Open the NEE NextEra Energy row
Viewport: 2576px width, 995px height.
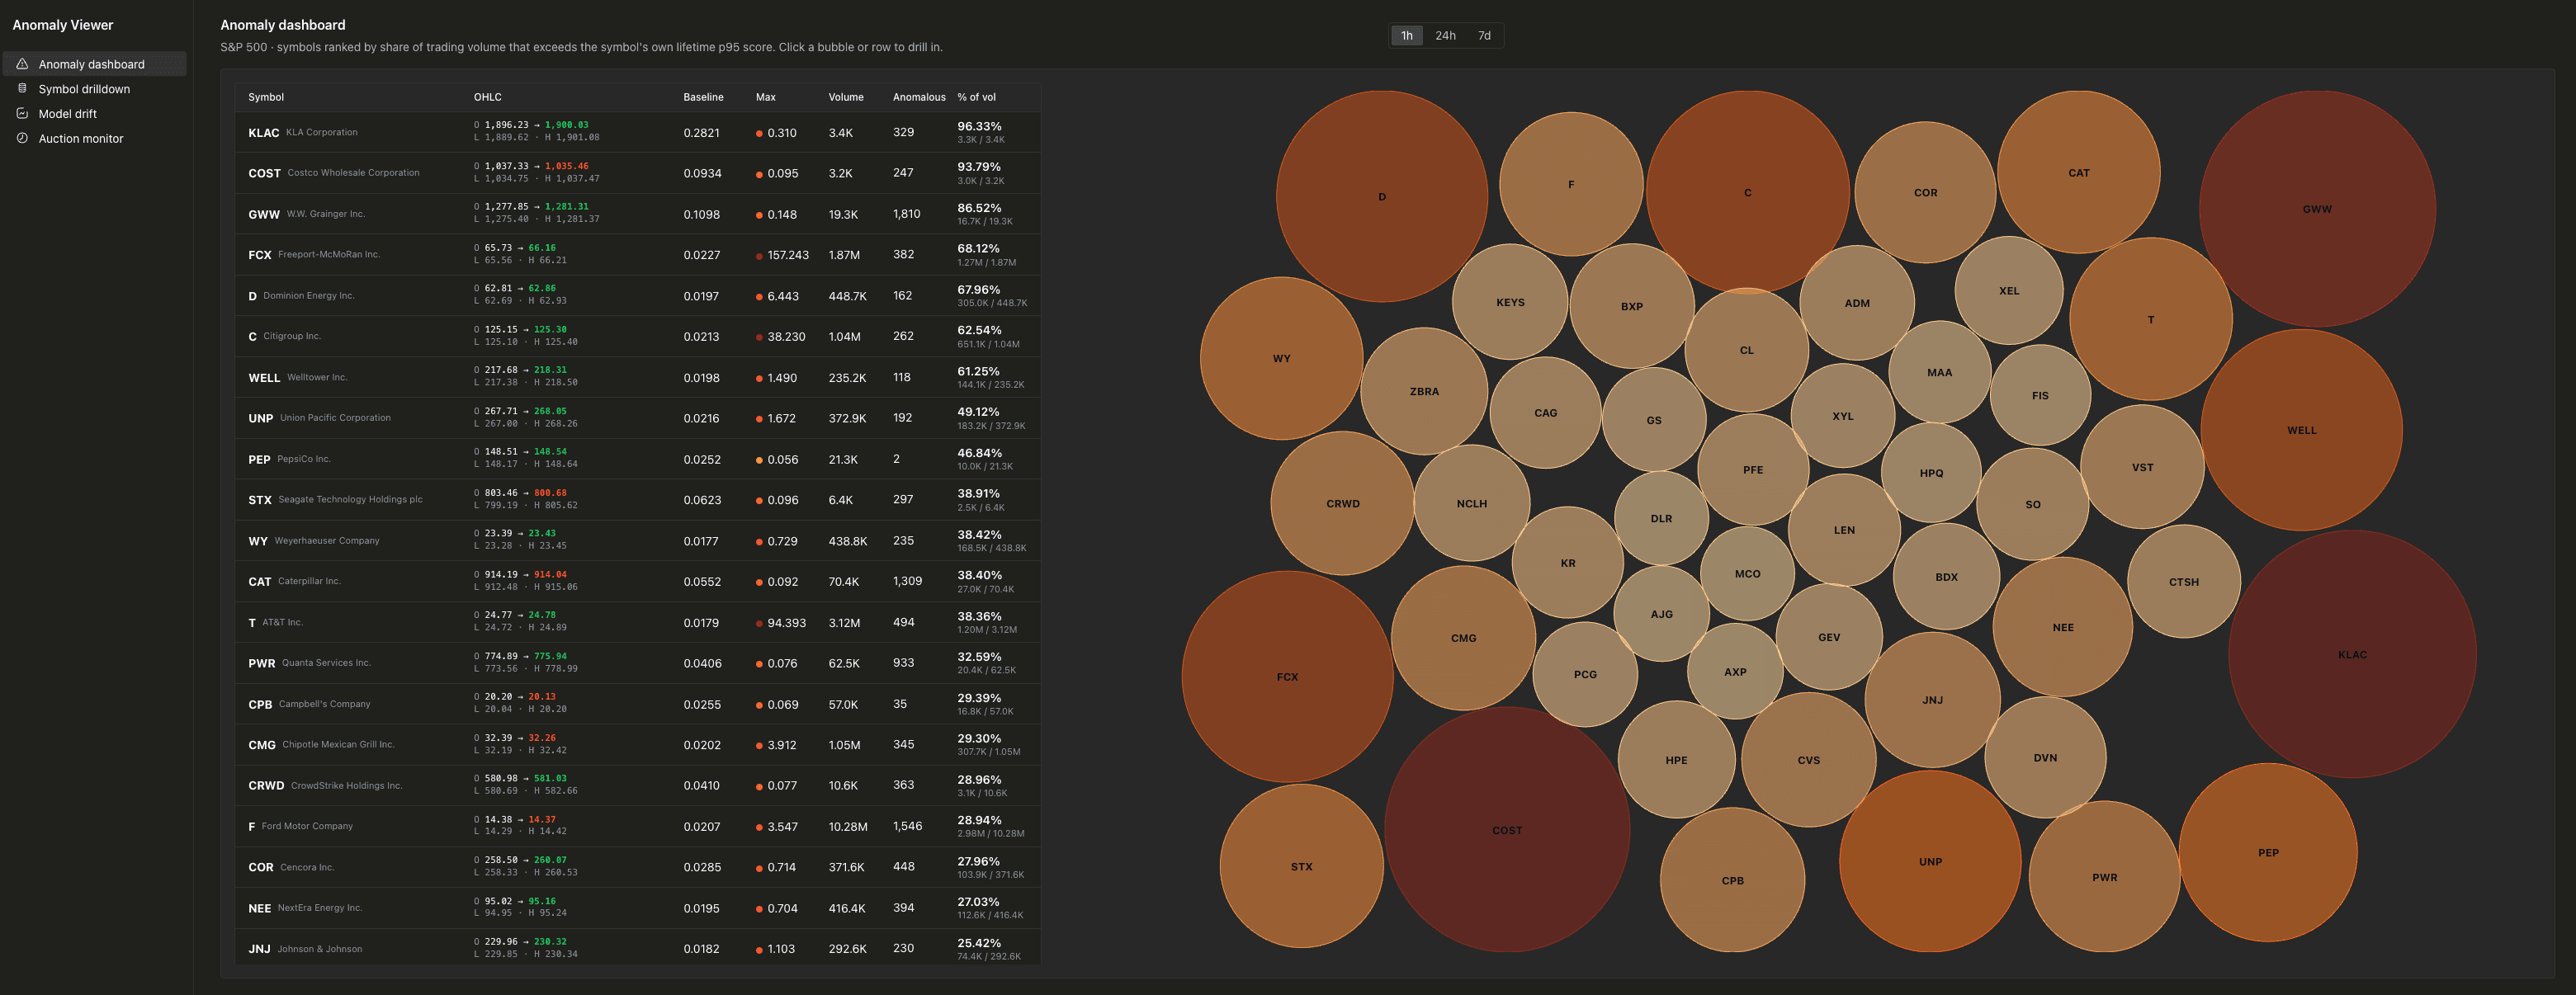click(638, 908)
